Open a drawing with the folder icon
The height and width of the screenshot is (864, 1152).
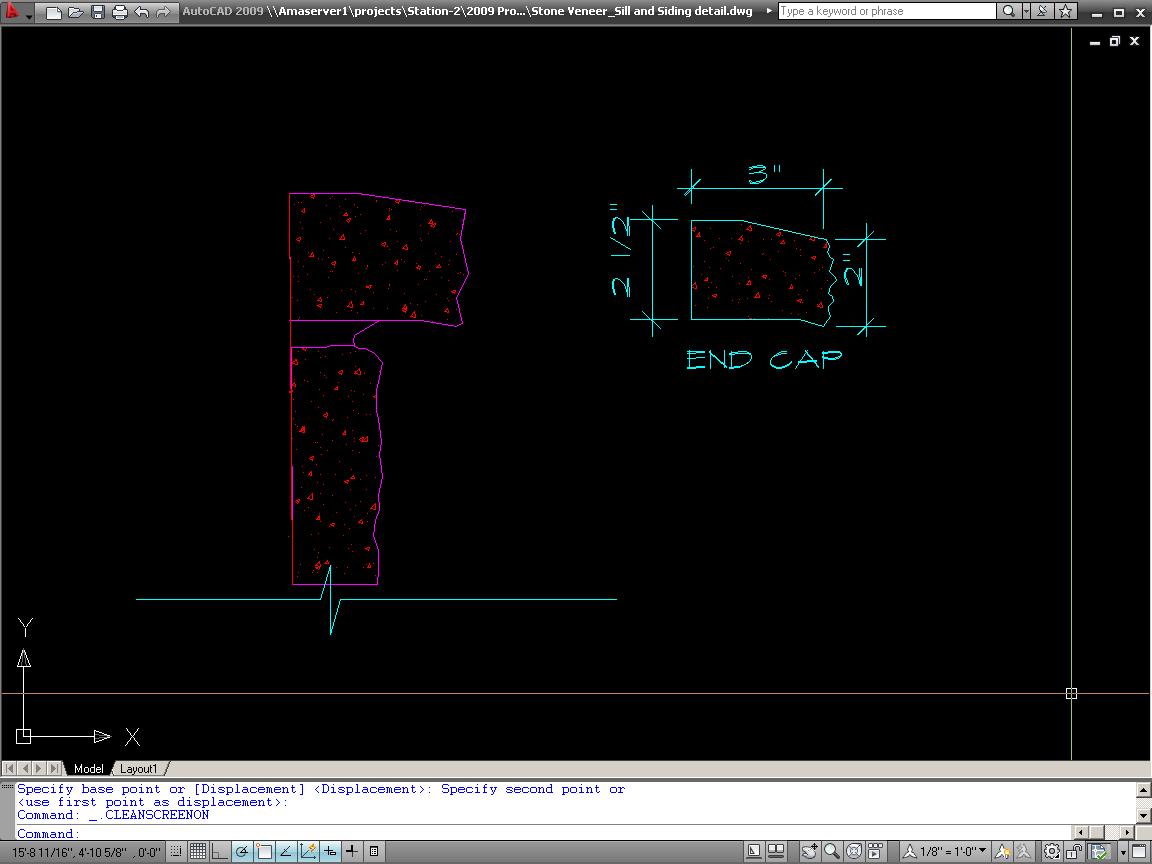pyautogui.click(x=76, y=12)
